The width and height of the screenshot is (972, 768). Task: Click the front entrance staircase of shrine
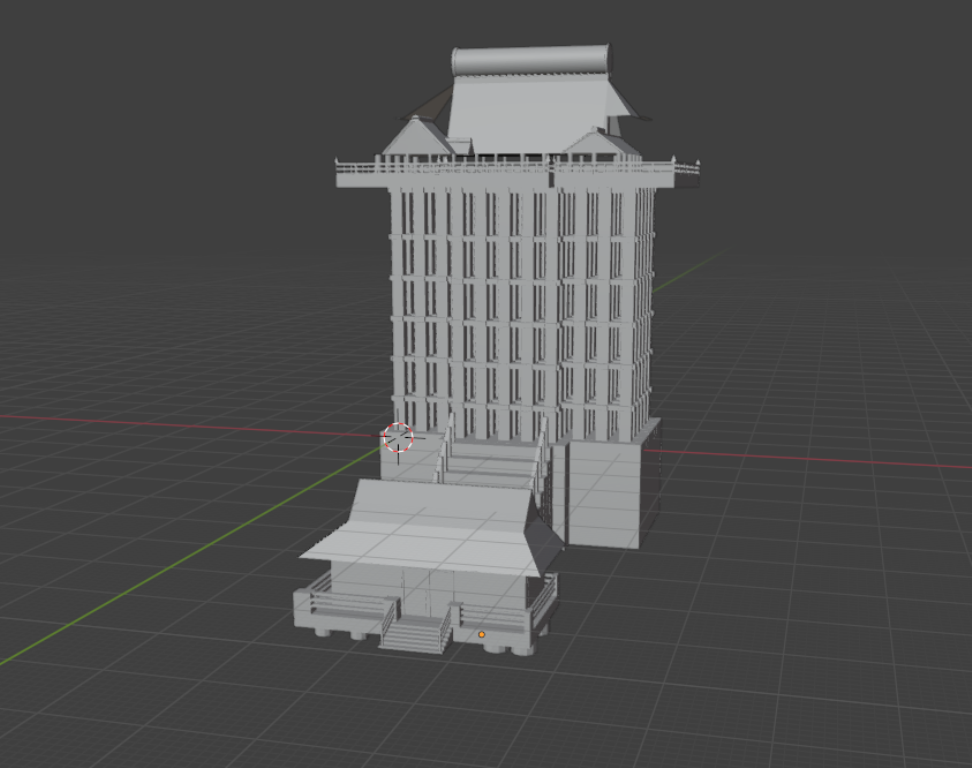(414, 633)
